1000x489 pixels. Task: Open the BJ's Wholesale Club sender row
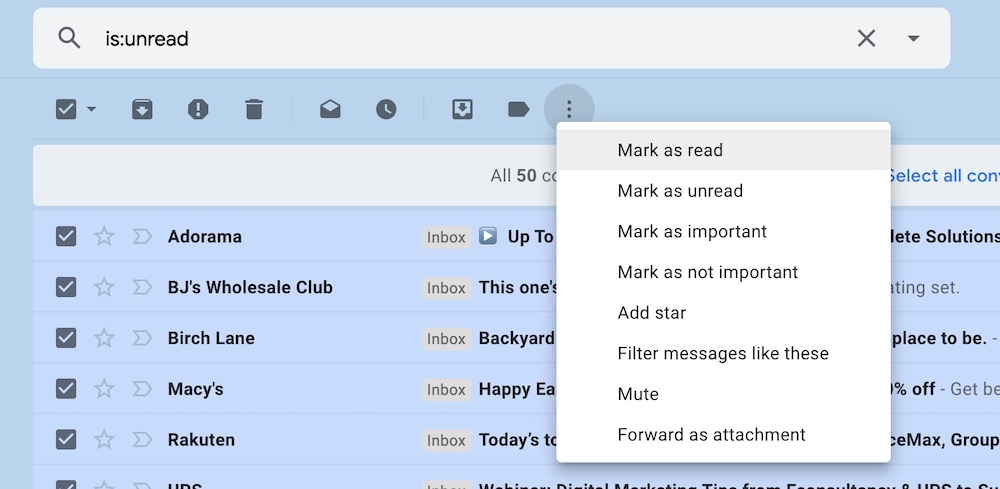250,287
